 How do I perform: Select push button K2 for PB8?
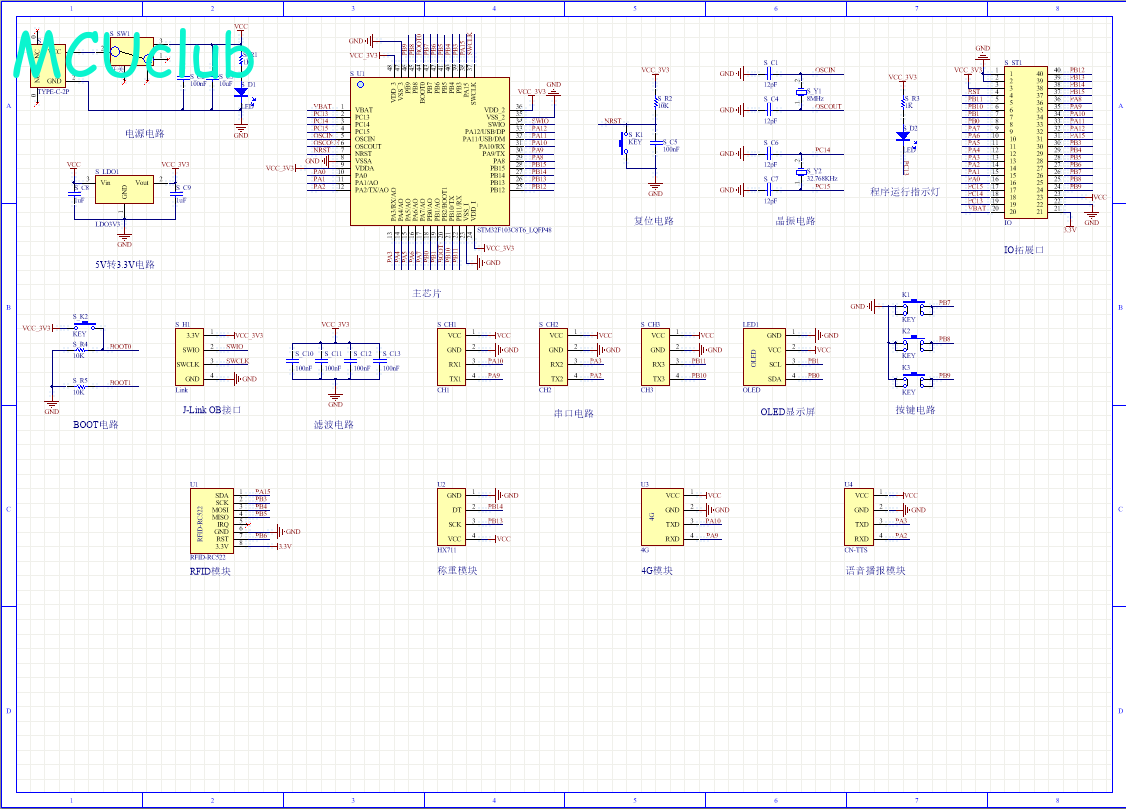click(x=913, y=343)
